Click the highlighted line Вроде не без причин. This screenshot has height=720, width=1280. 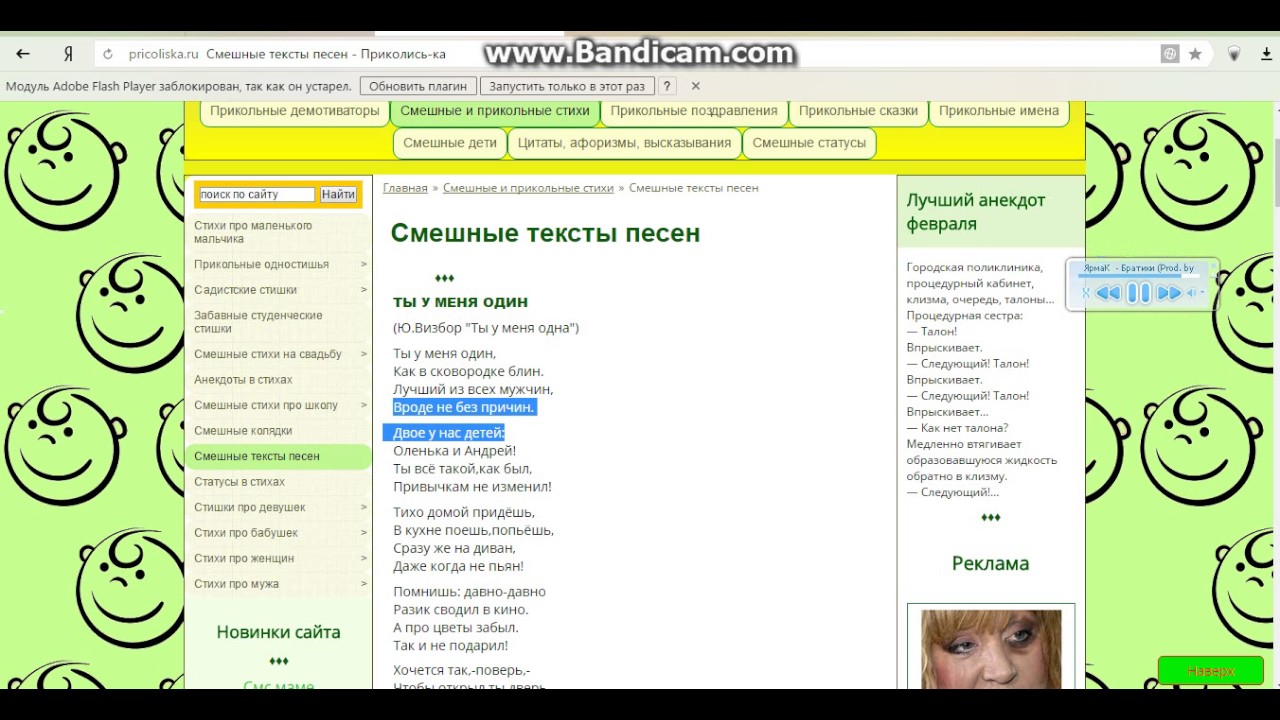point(464,407)
